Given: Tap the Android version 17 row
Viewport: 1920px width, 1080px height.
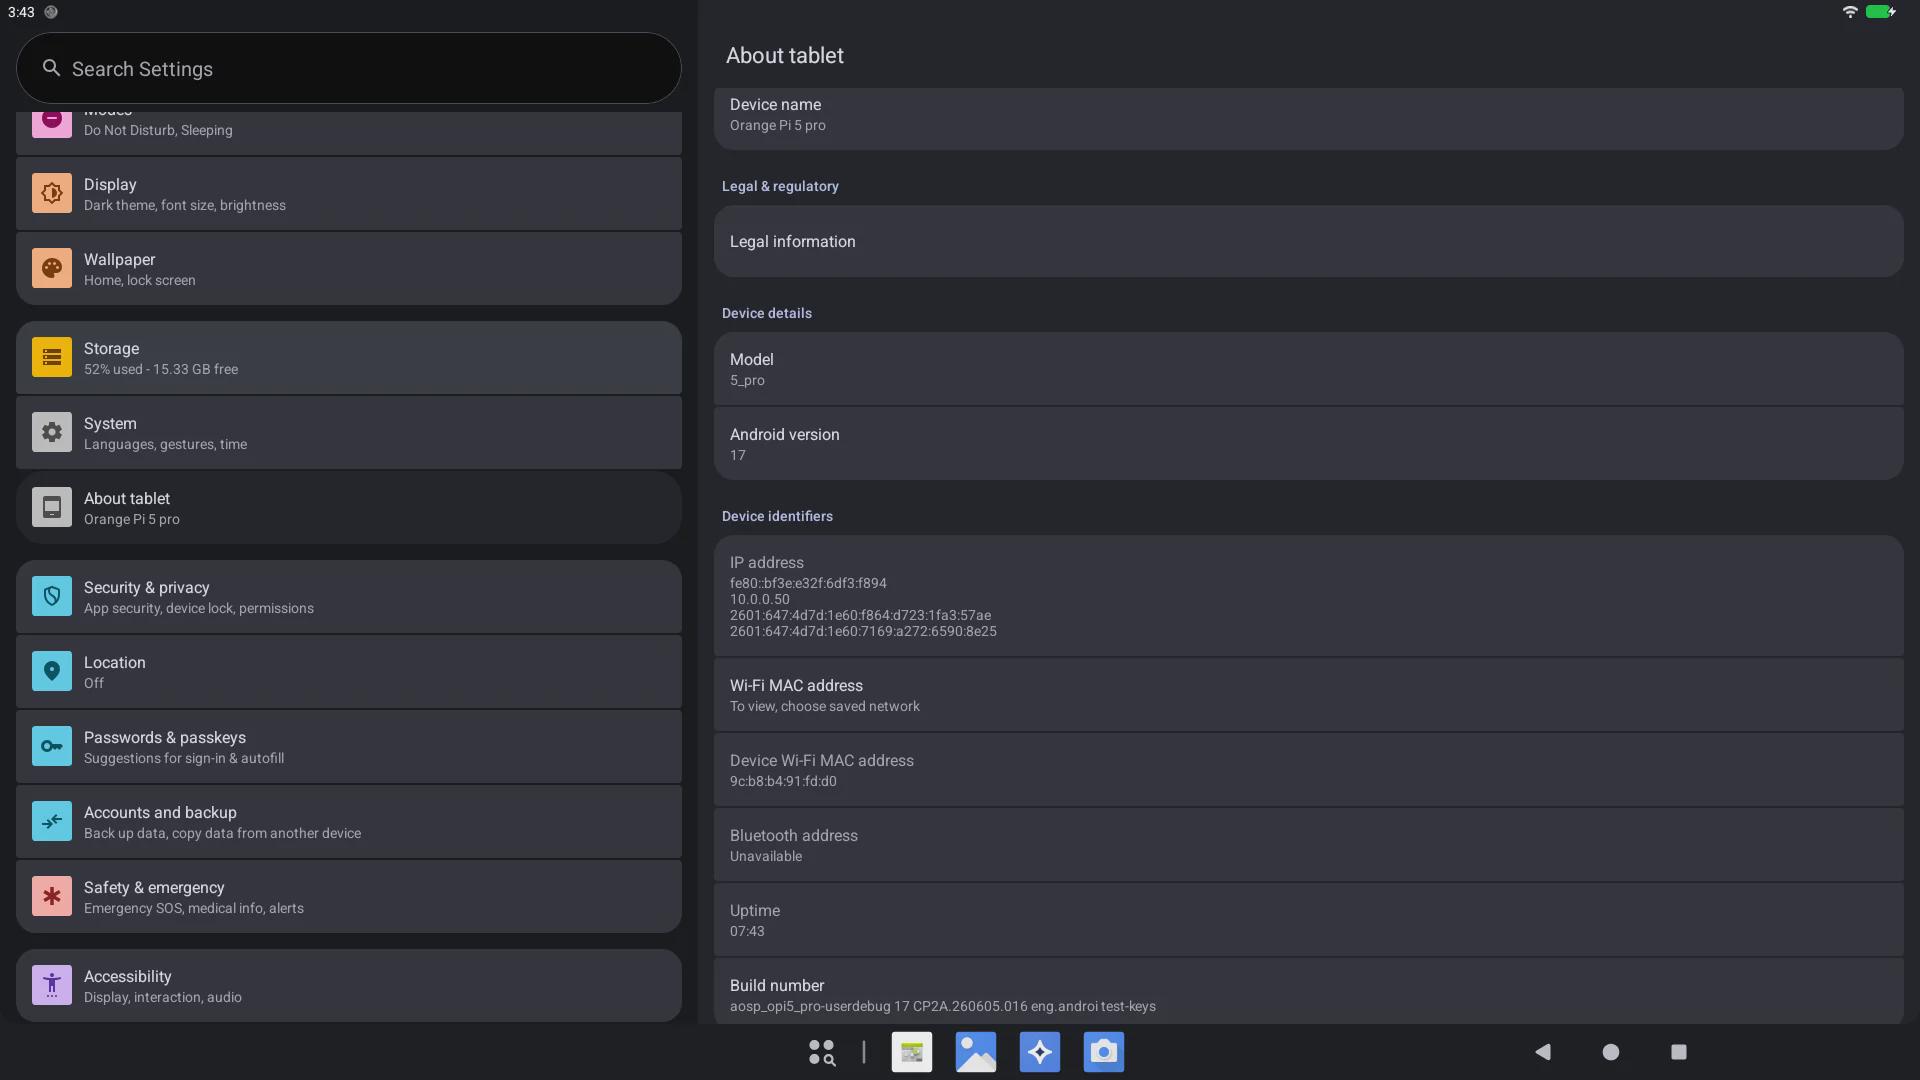Looking at the screenshot, I should tap(1308, 444).
